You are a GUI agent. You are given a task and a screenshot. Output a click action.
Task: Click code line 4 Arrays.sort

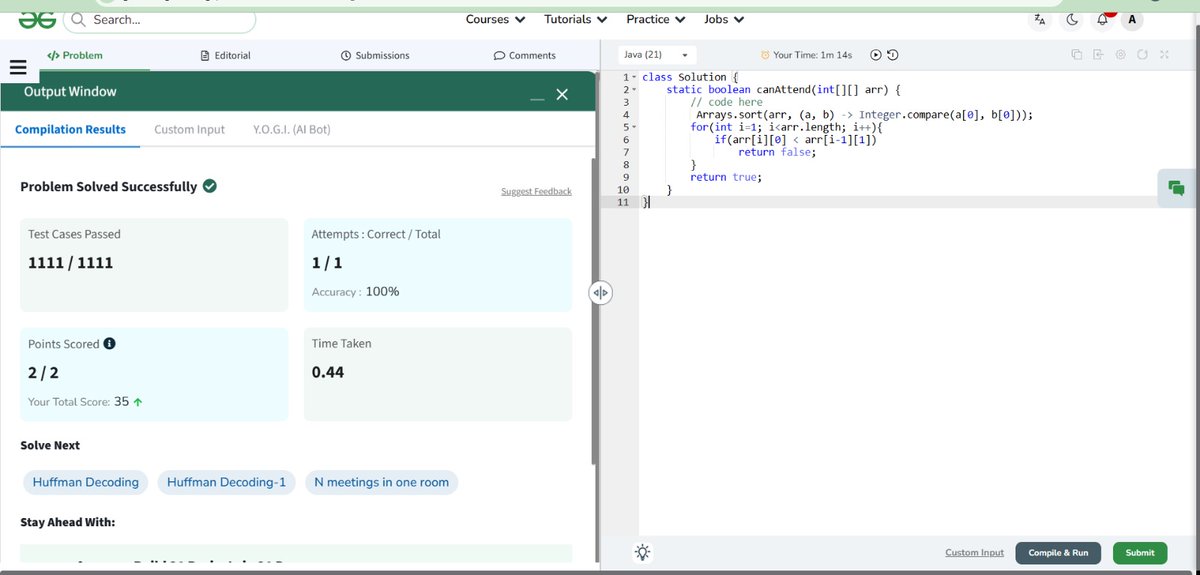click(864, 115)
